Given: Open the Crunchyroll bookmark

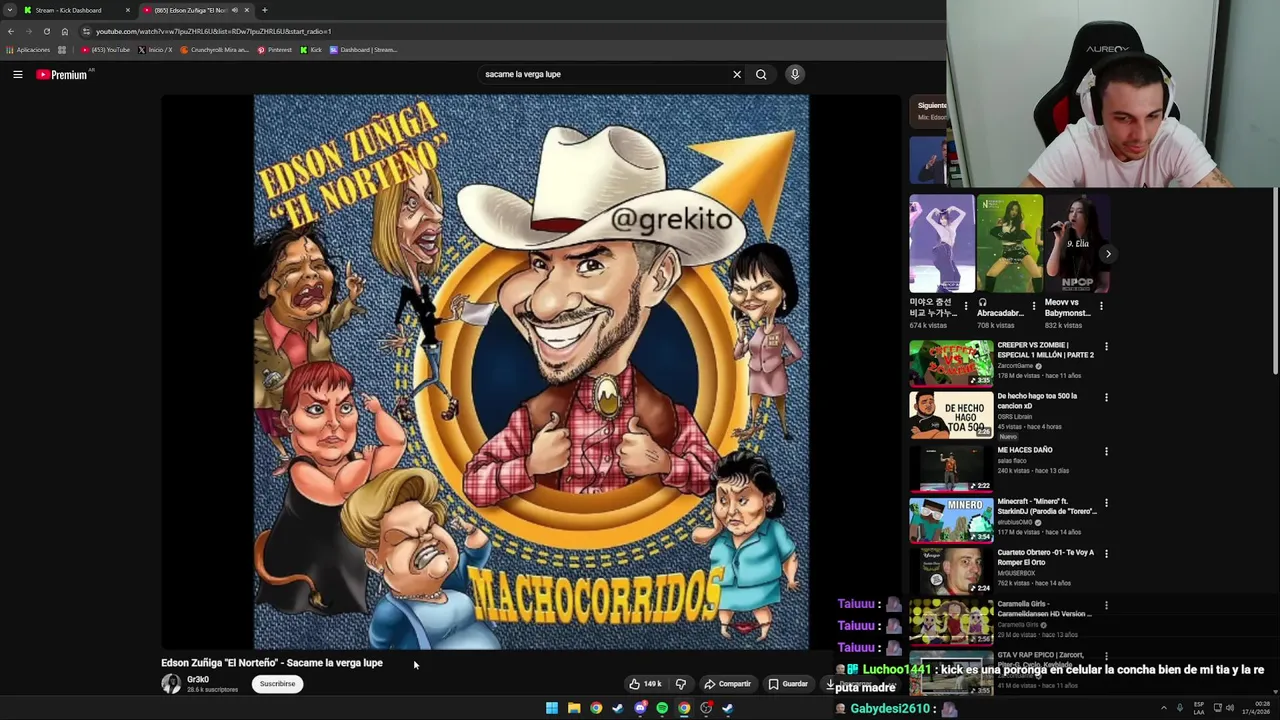Looking at the screenshot, I should coord(214,49).
